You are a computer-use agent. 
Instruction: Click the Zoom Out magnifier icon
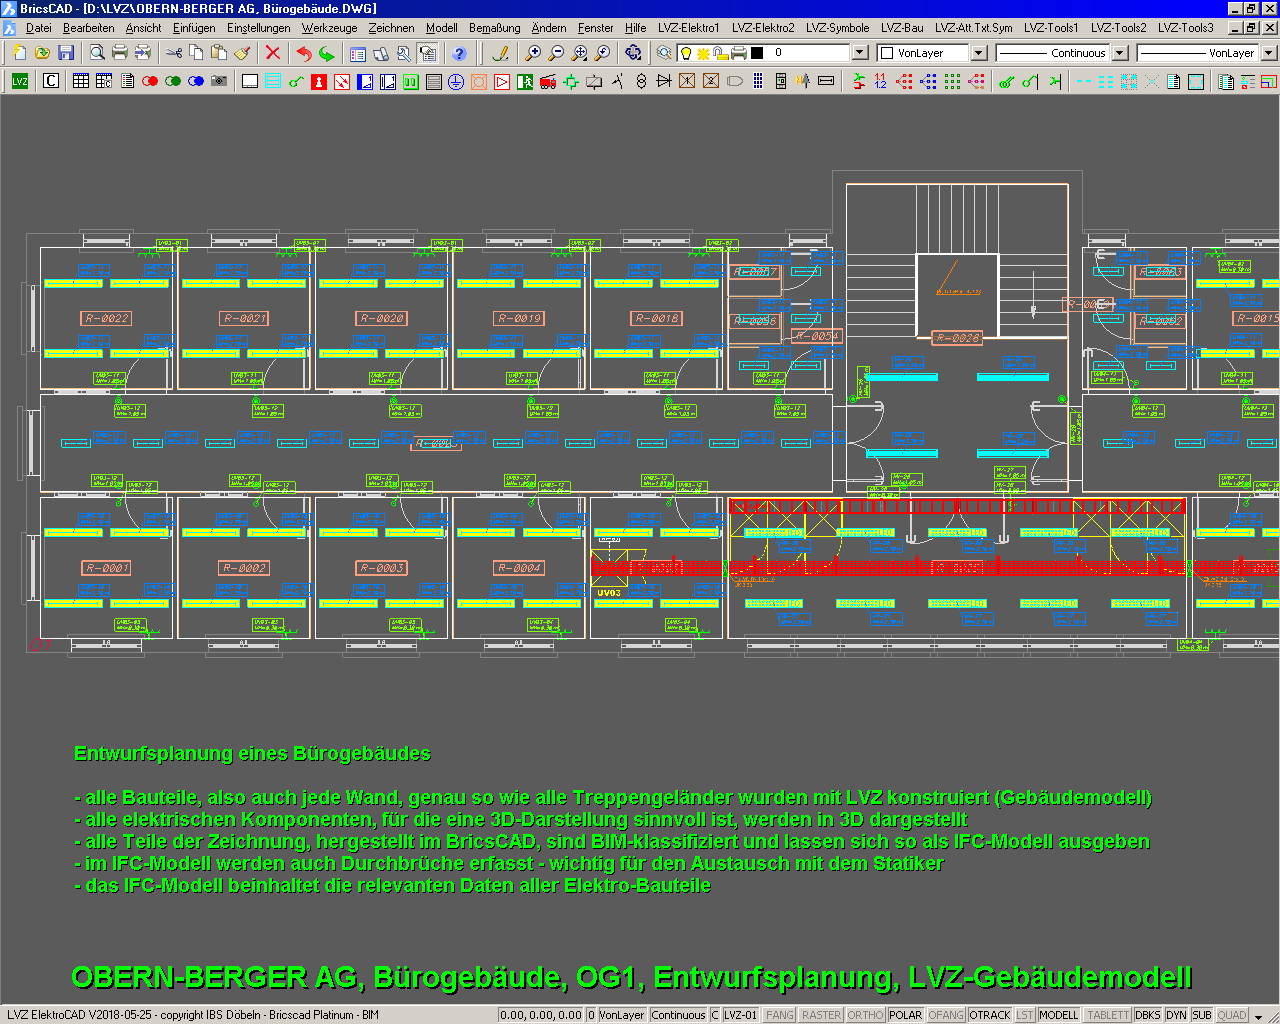[557, 53]
